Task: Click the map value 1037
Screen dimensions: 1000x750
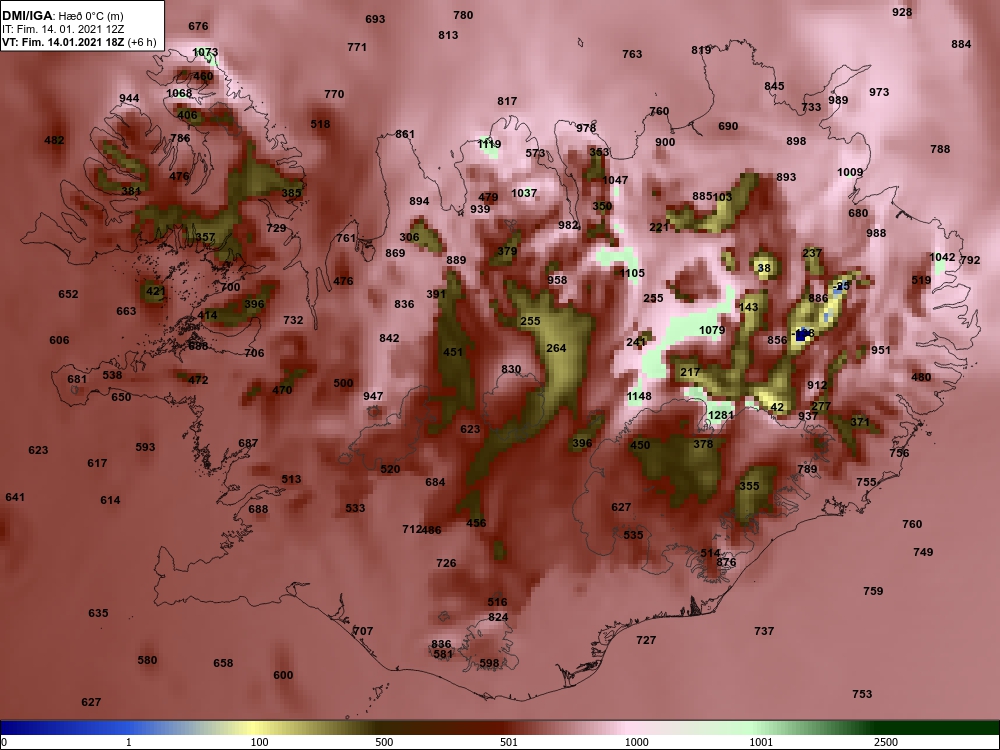Action: 524,193
